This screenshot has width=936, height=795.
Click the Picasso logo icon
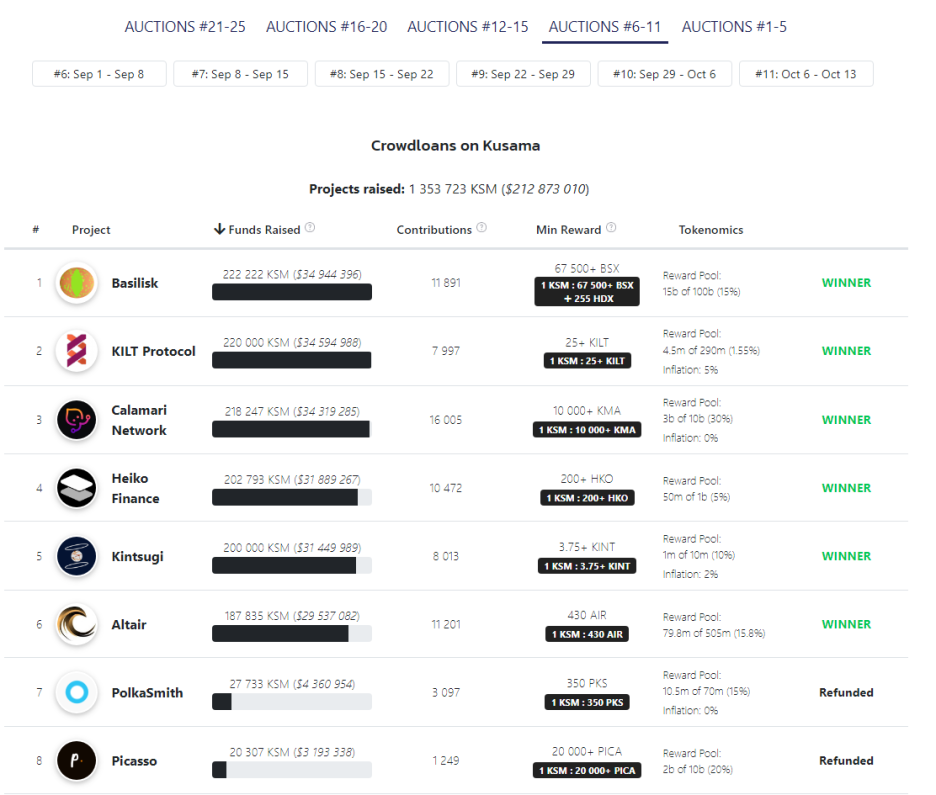(x=76, y=760)
